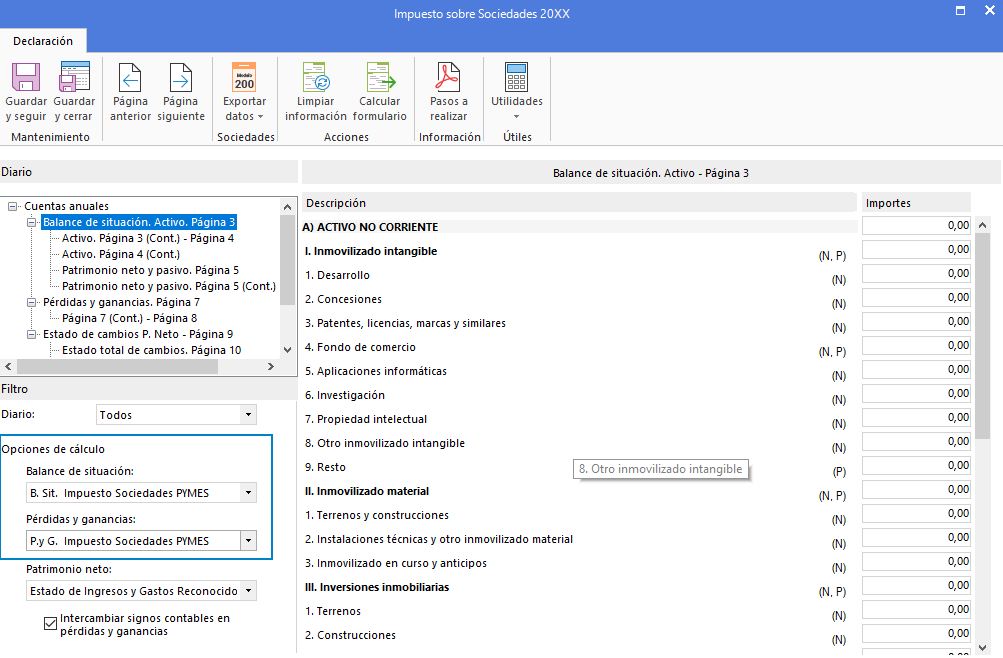The width and height of the screenshot is (1003, 658).
Task: Click amount field for 8. Otro inmovilizado intangible
Action: point(916,441)
